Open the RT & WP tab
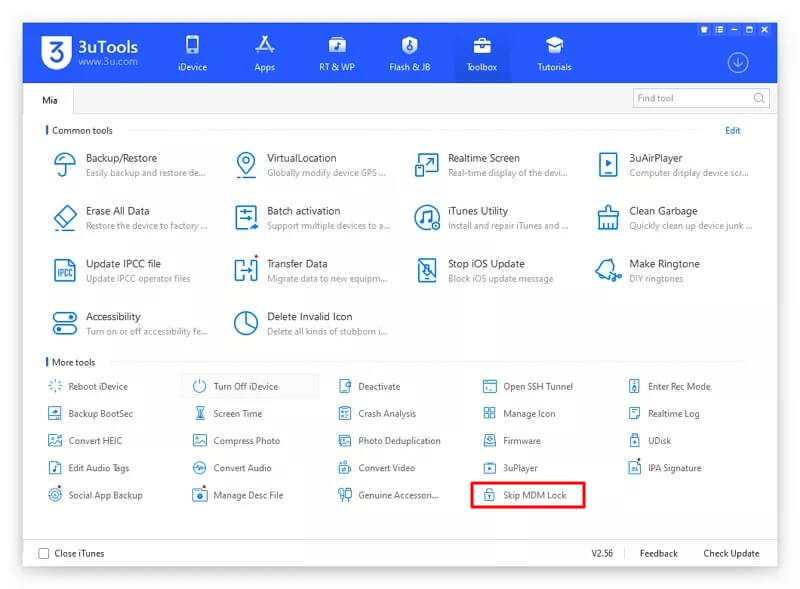The height and width of the screenshot is (589, 800). [337, 53]
